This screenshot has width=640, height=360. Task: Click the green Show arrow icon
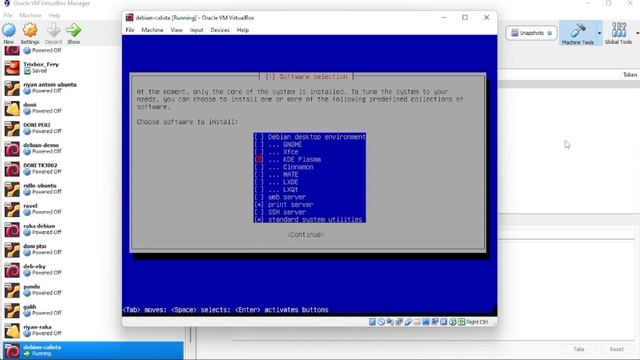pyautogui.click(x=74, y=30)
